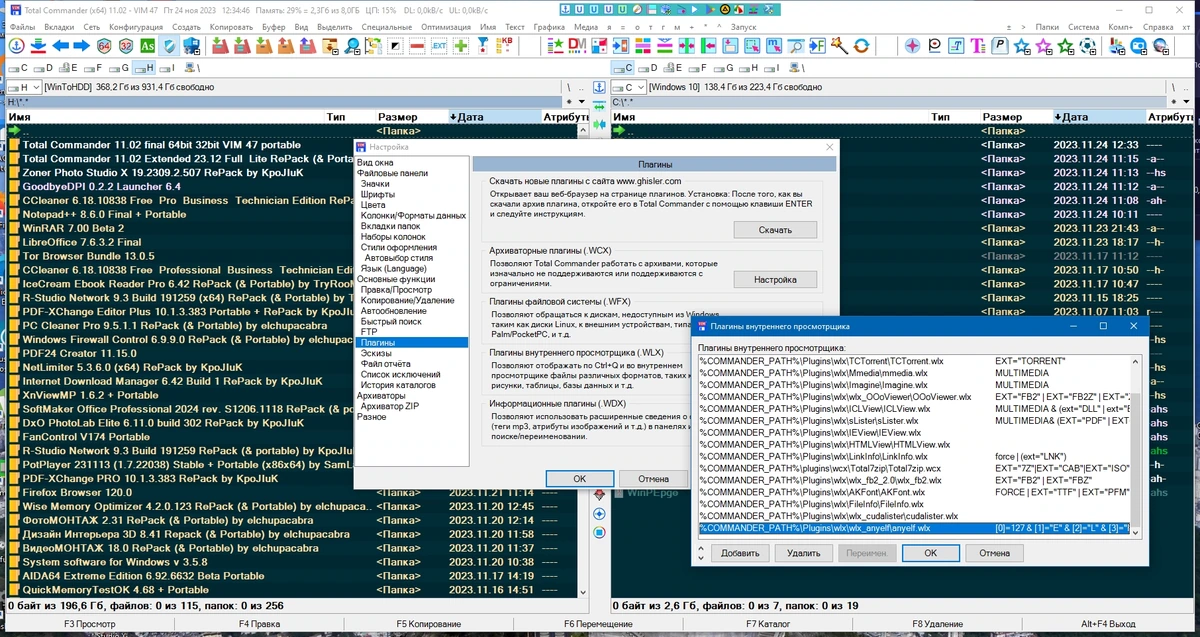
Task: Click the magenta T text toolbar icon
Action: click(x=978, y=46)
